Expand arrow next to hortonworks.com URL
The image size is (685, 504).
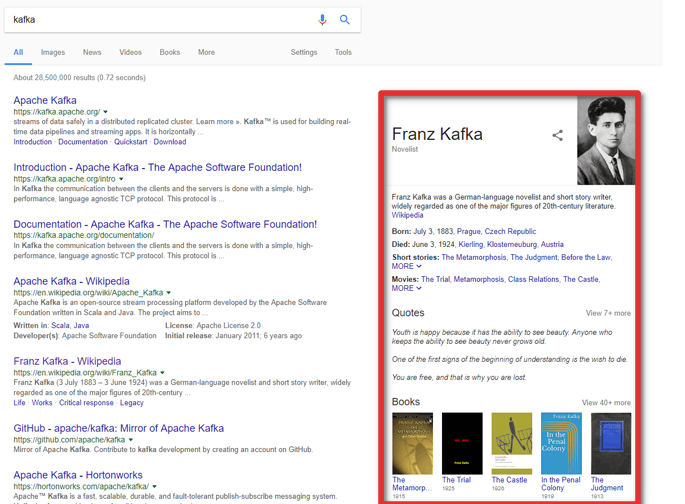coord(154,487)
